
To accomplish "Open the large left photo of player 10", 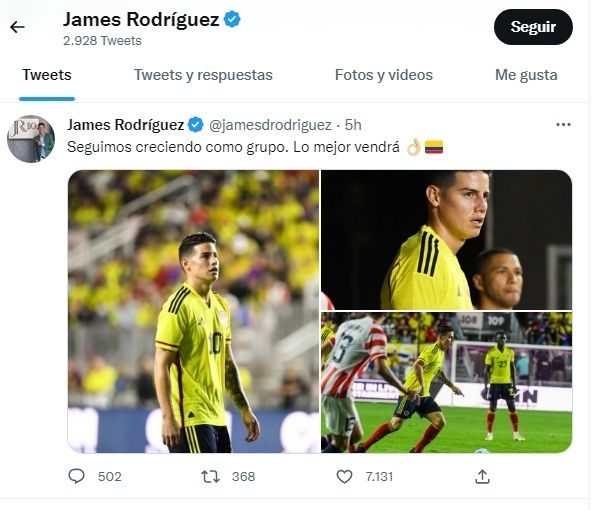I will [193, 311].
